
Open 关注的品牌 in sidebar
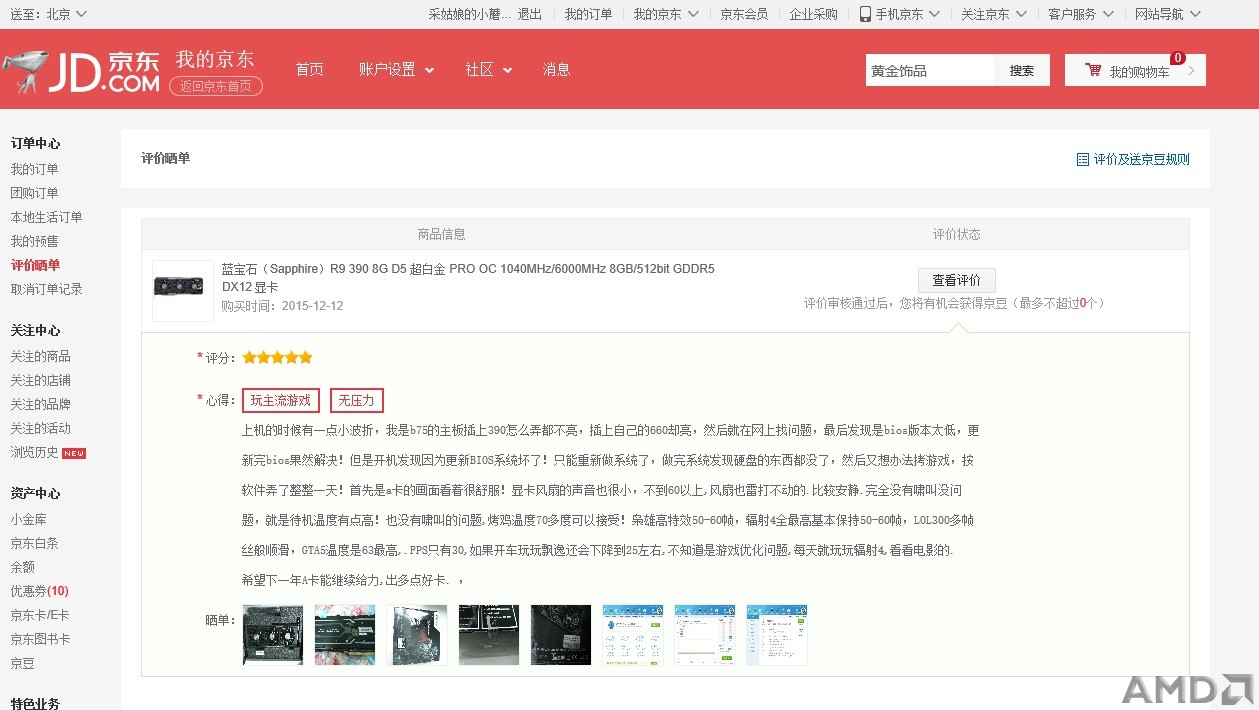pyautogui.click(x=41, y=404)
